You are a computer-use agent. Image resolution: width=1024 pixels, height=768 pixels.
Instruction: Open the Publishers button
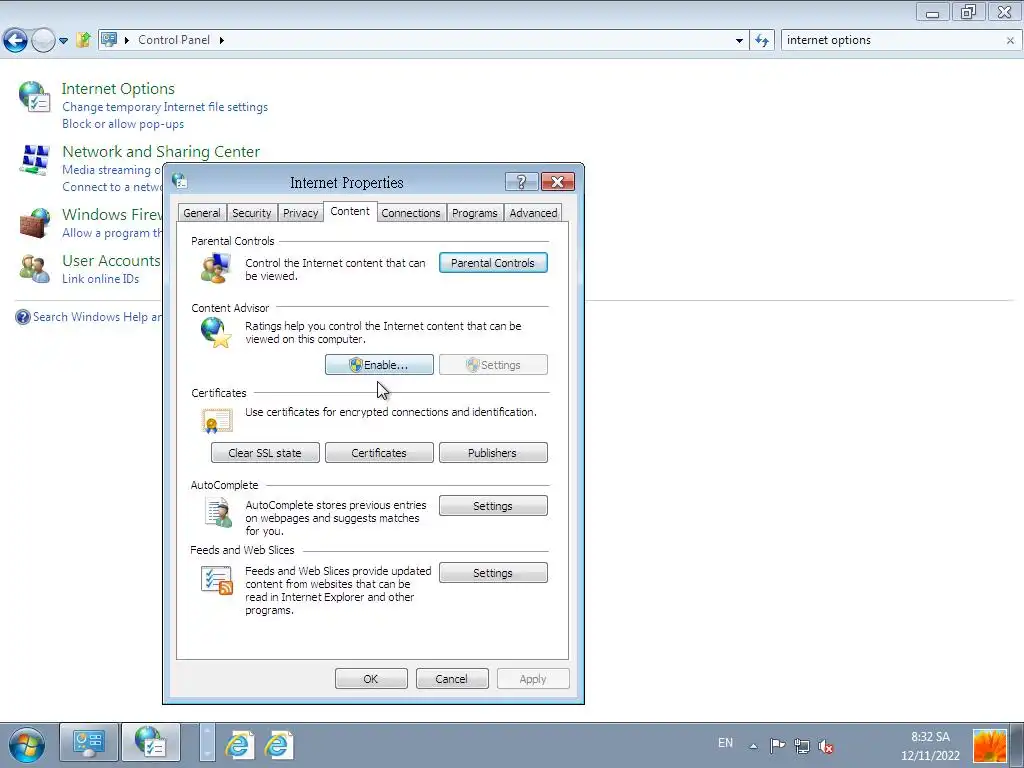(493, 453)
